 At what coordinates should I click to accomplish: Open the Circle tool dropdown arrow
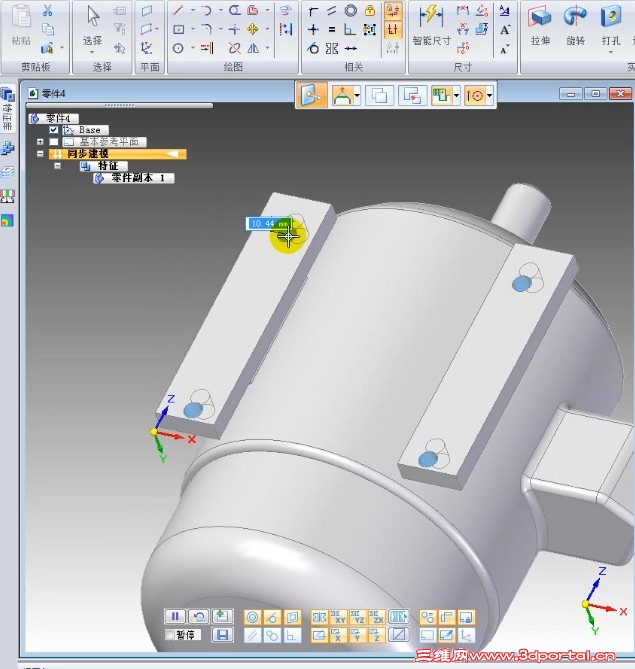[192, 48]
